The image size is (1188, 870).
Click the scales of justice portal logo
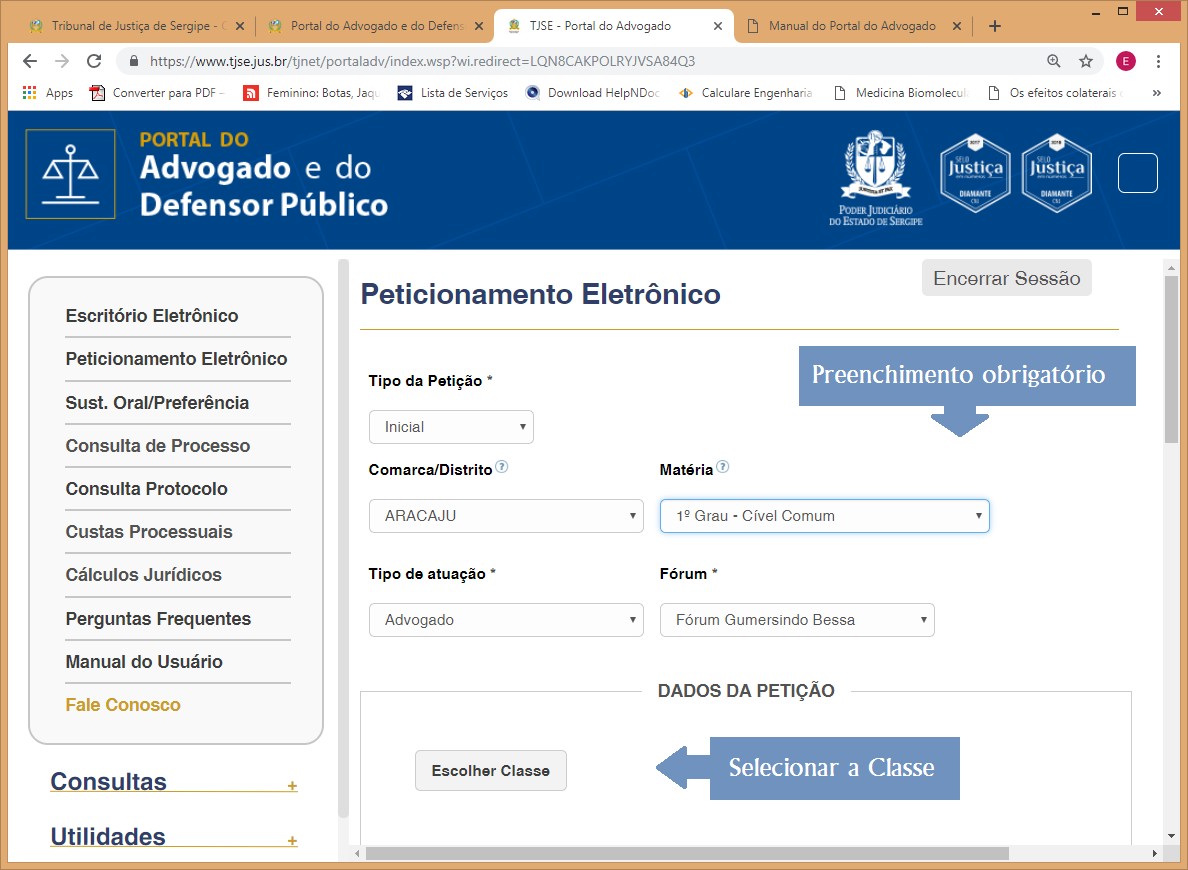click(x=70, y=174)
